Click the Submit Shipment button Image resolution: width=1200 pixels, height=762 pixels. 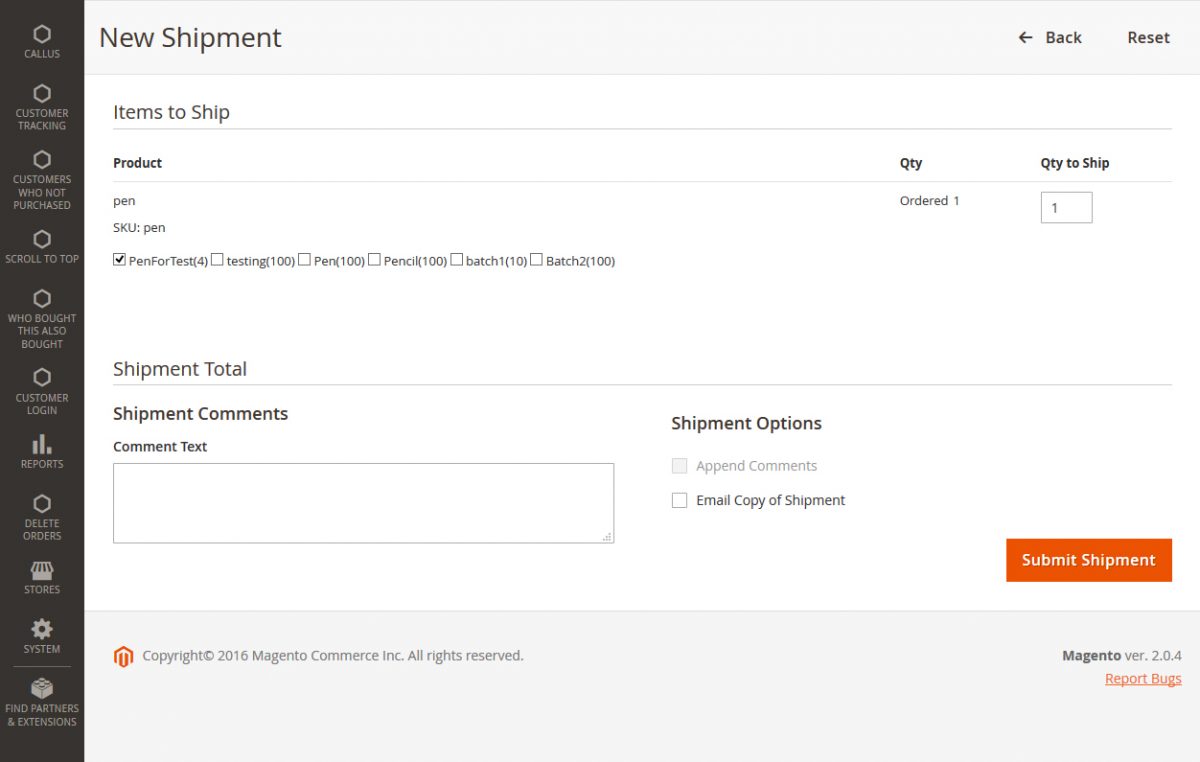1088,560
